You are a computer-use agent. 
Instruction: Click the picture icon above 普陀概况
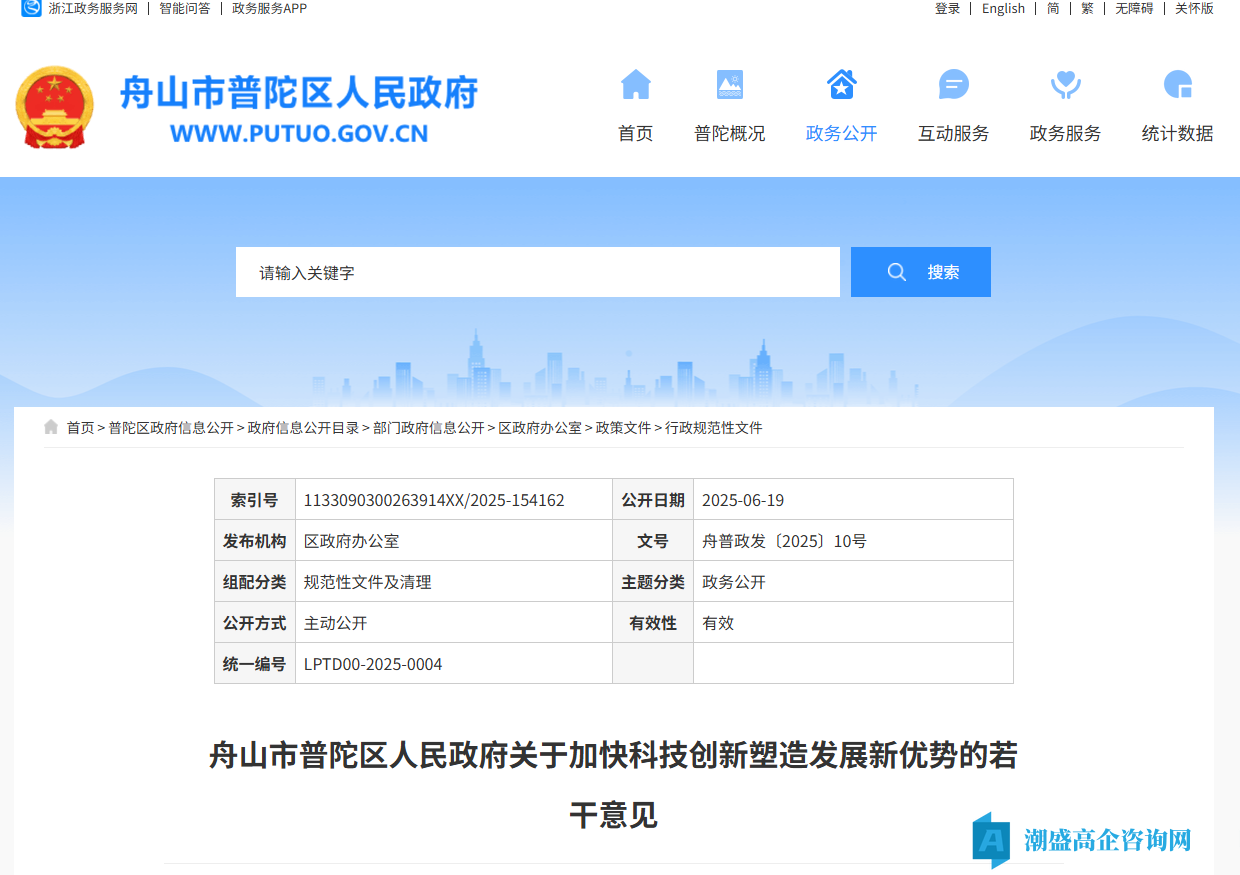pos(730,85)
